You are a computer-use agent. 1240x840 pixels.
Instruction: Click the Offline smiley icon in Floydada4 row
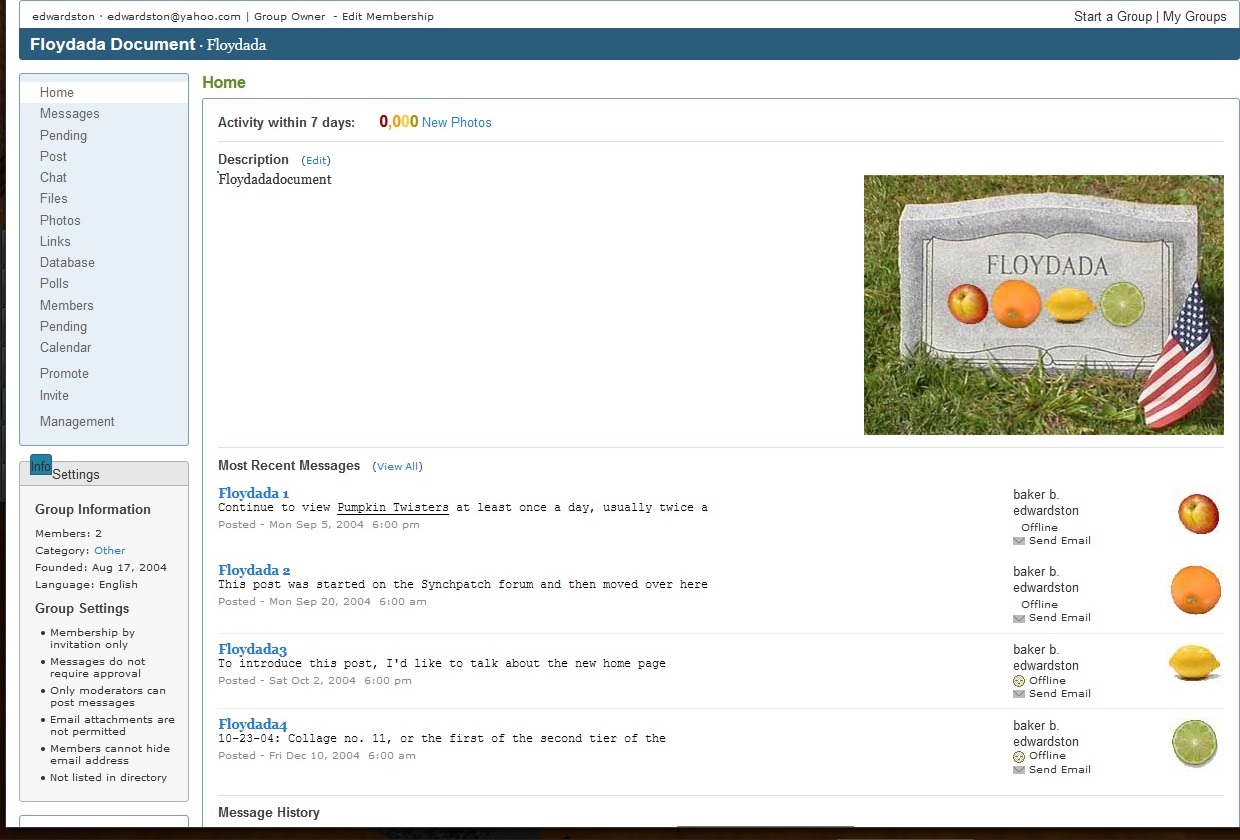(1019, 757)
